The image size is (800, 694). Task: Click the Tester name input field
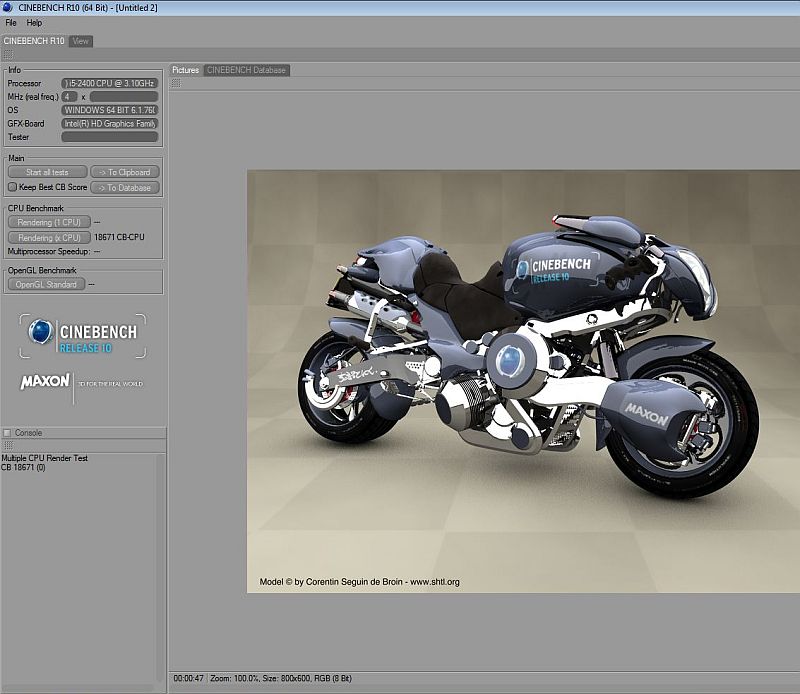pos(110,137)
